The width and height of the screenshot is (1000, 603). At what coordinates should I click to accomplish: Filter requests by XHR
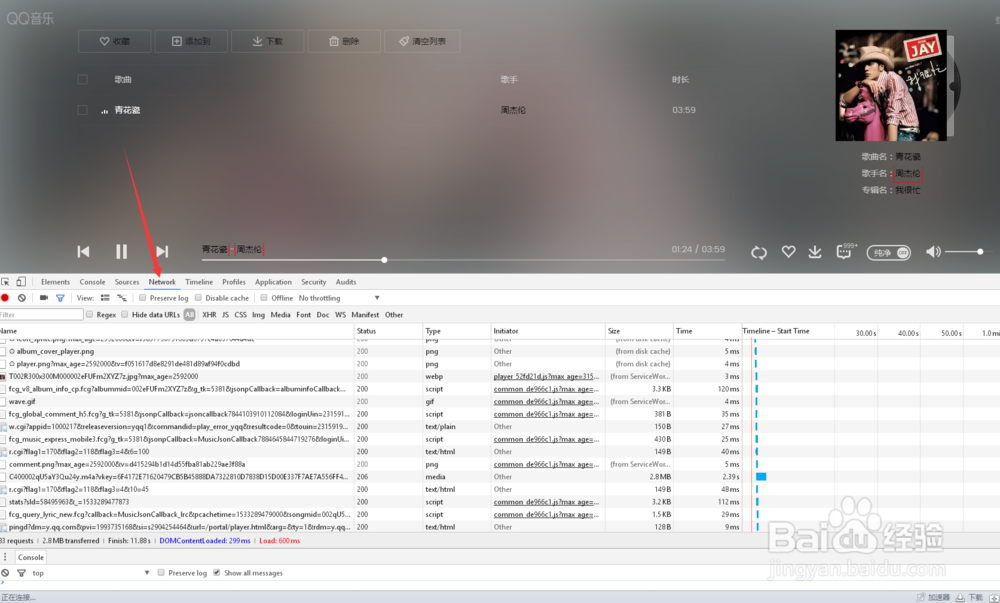click(209, 314)
